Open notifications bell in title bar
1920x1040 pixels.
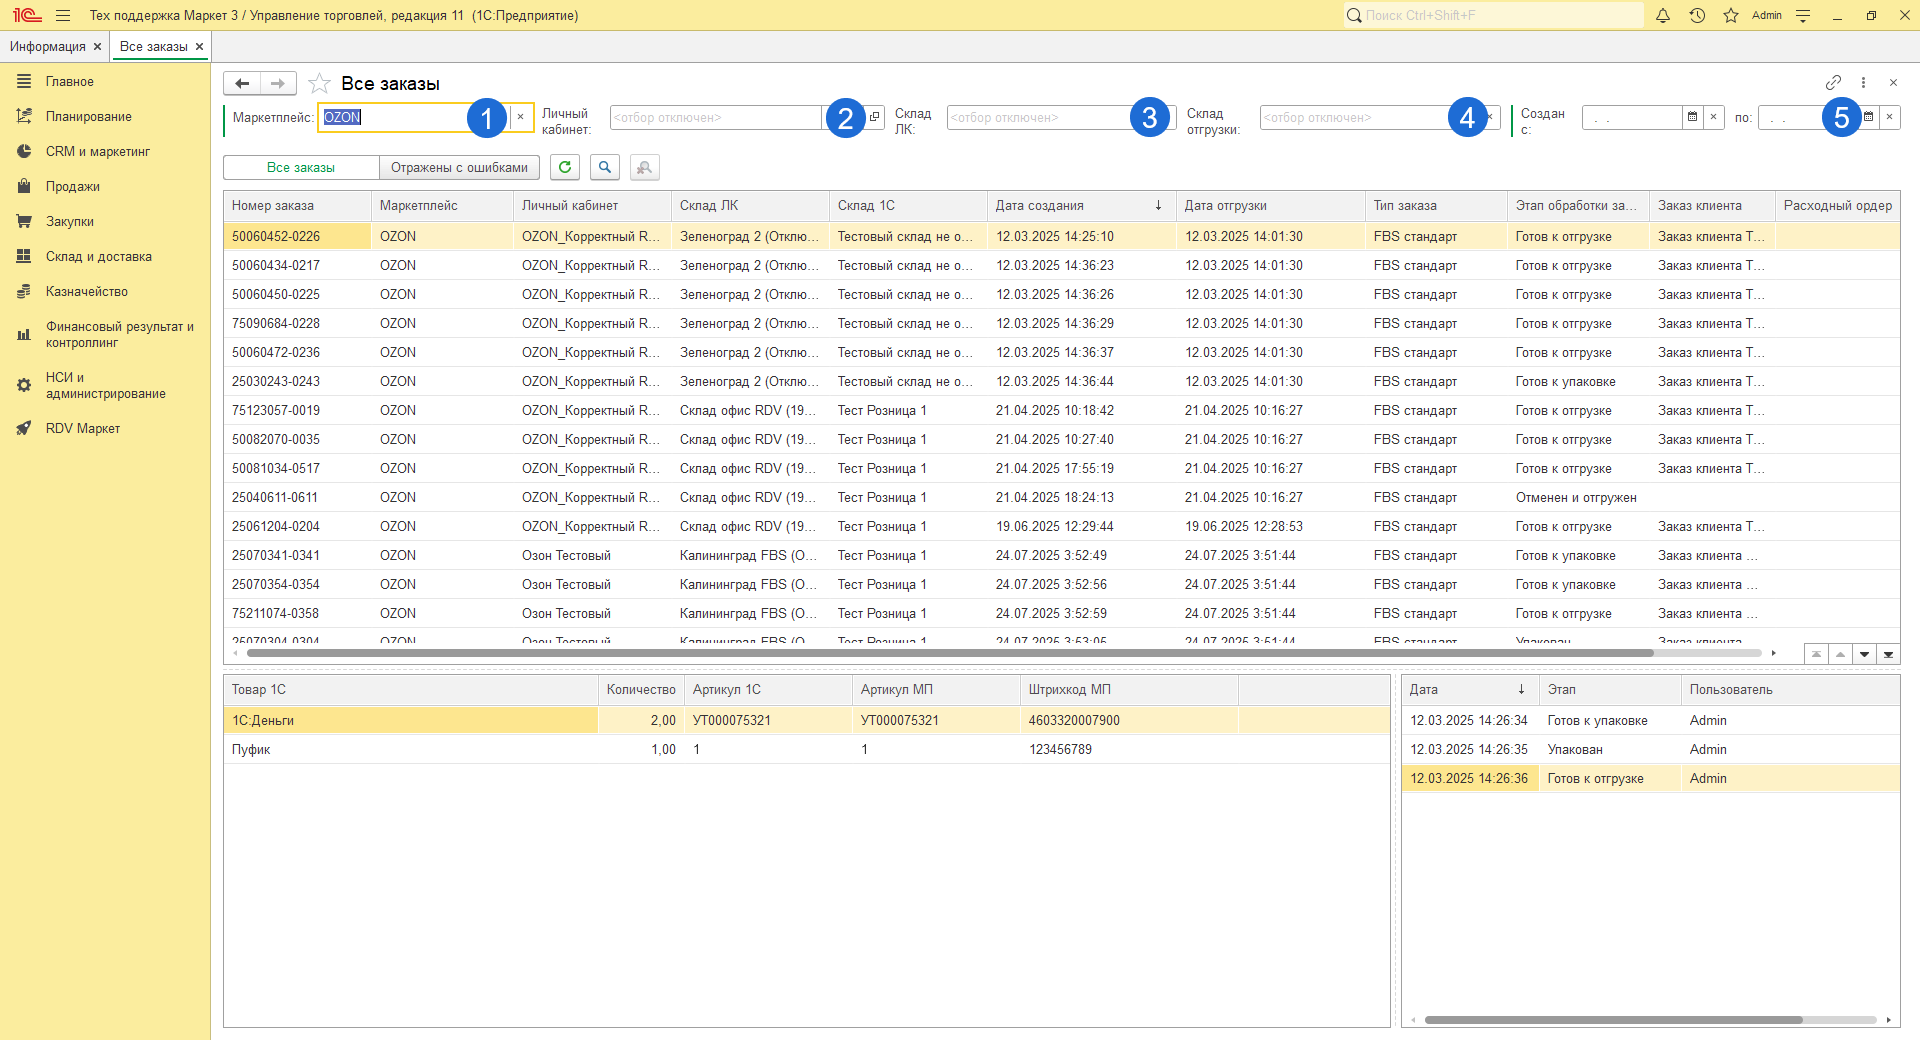click(1663, 16)
